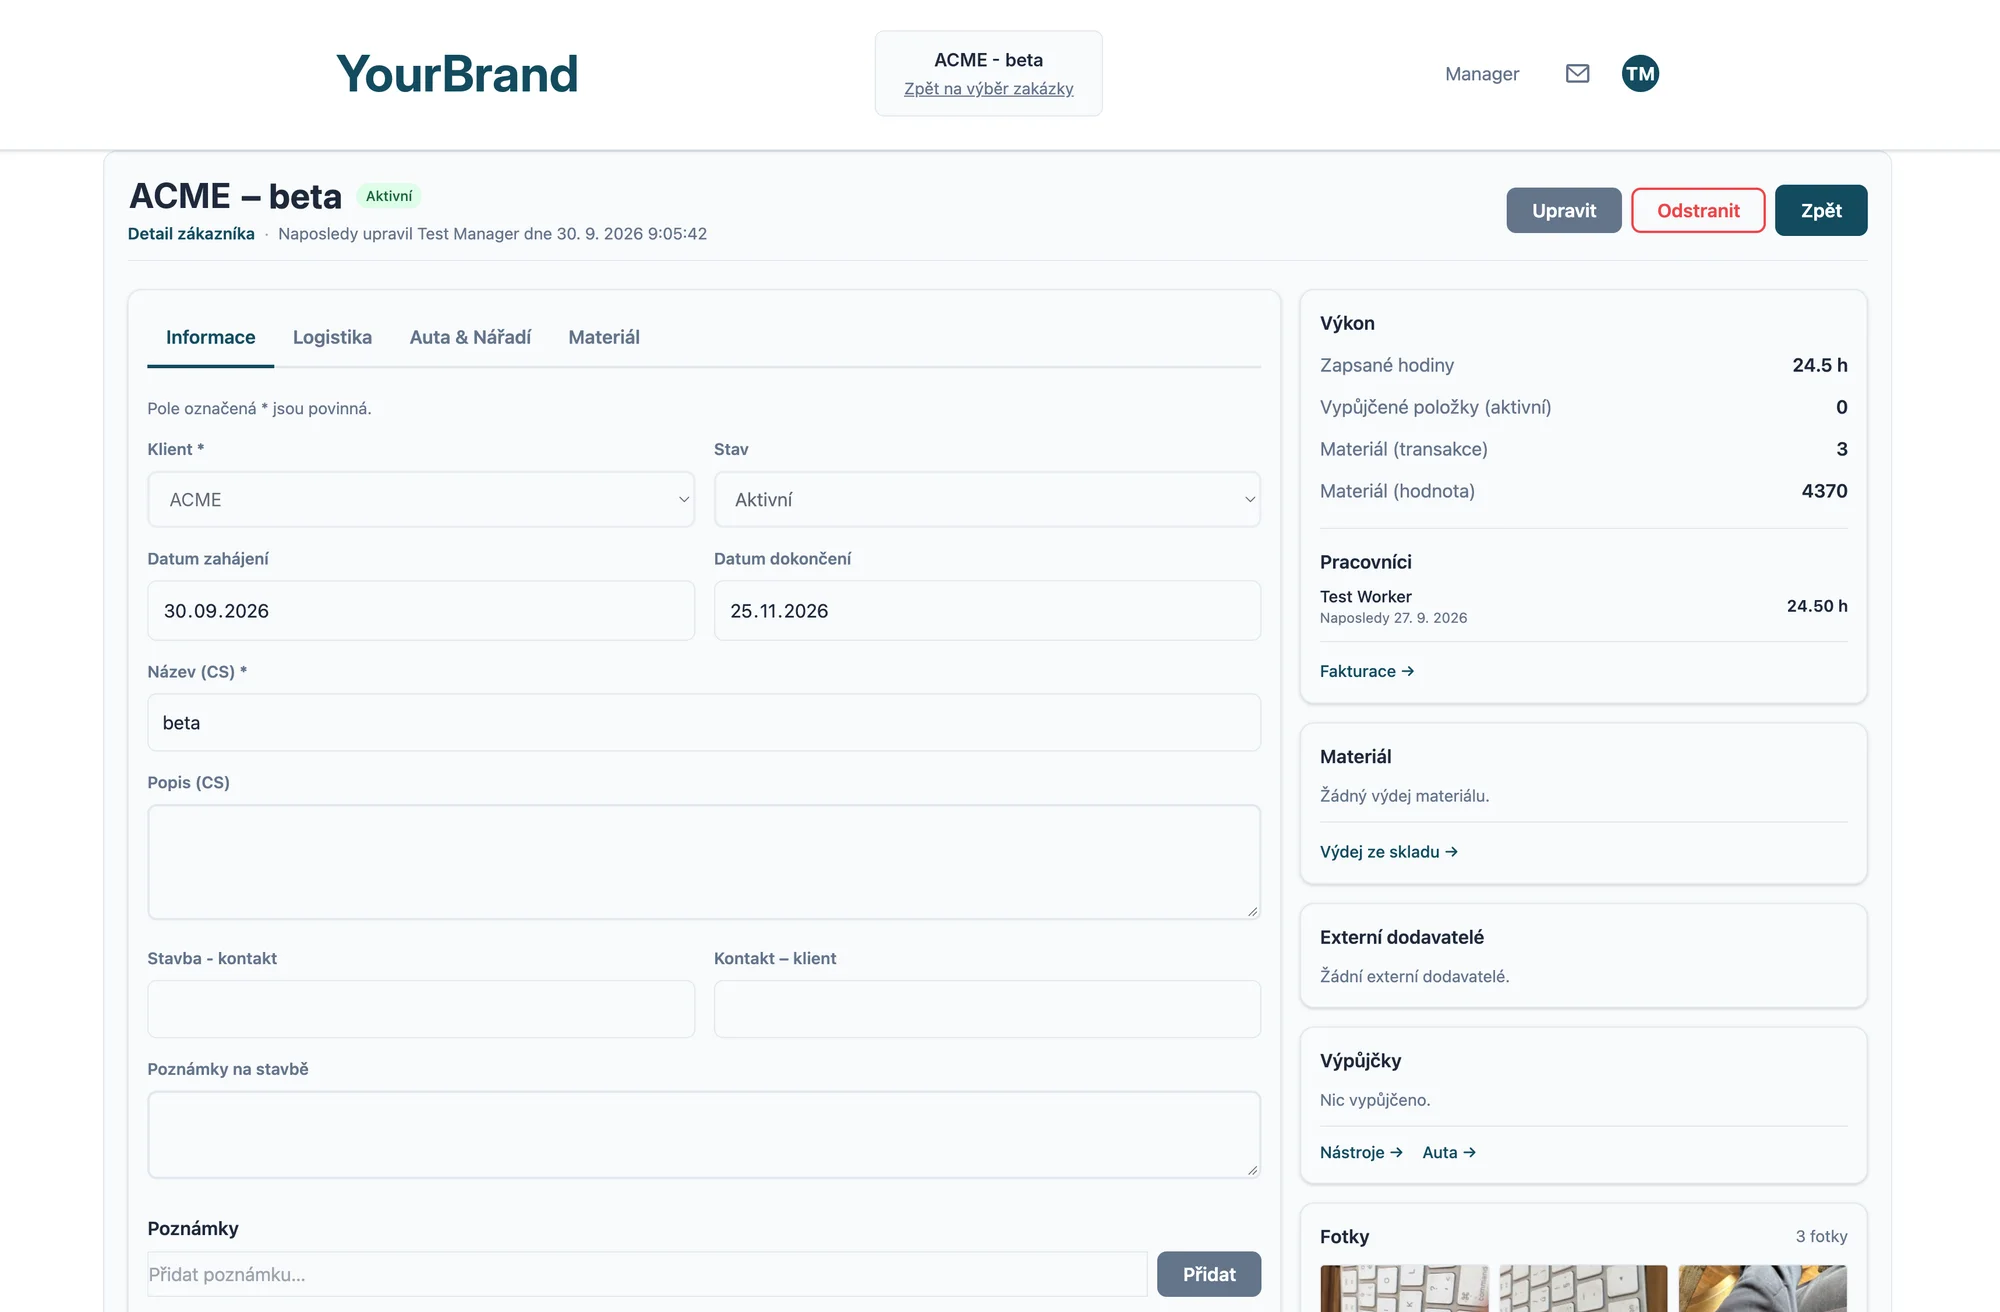Open the mail envelope icon
The width and height of the screenshot is (2000, 1312).
tap(1577, 73)
